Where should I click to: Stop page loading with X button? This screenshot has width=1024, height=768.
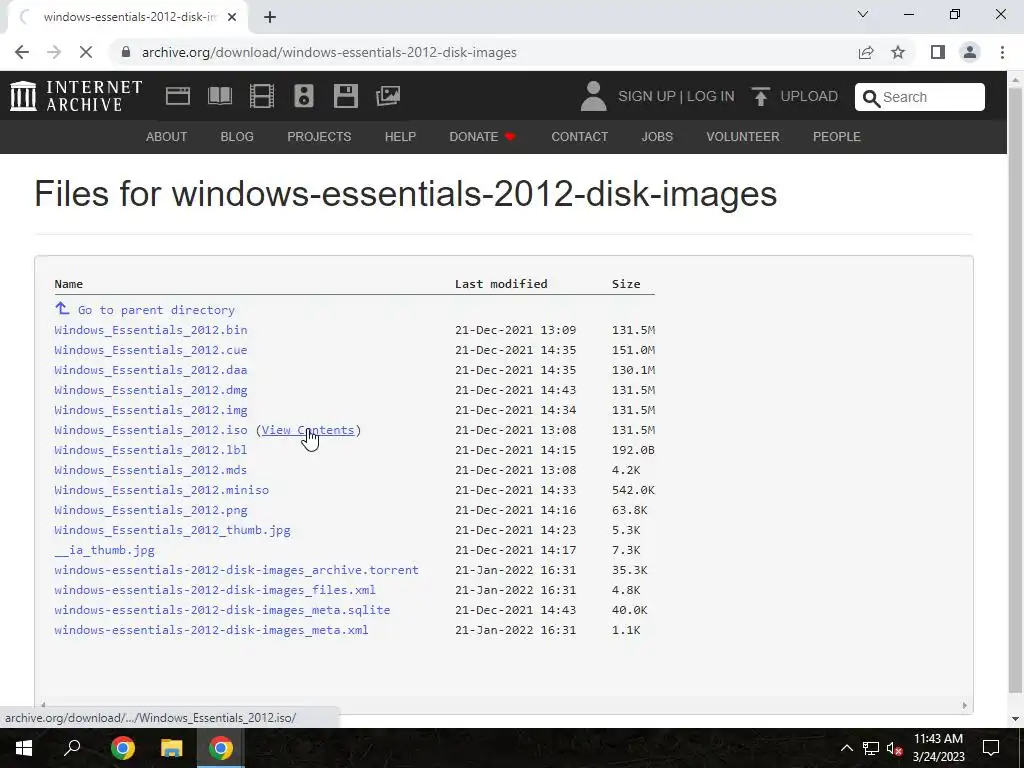pyautogui.click(x=86, y=52)
